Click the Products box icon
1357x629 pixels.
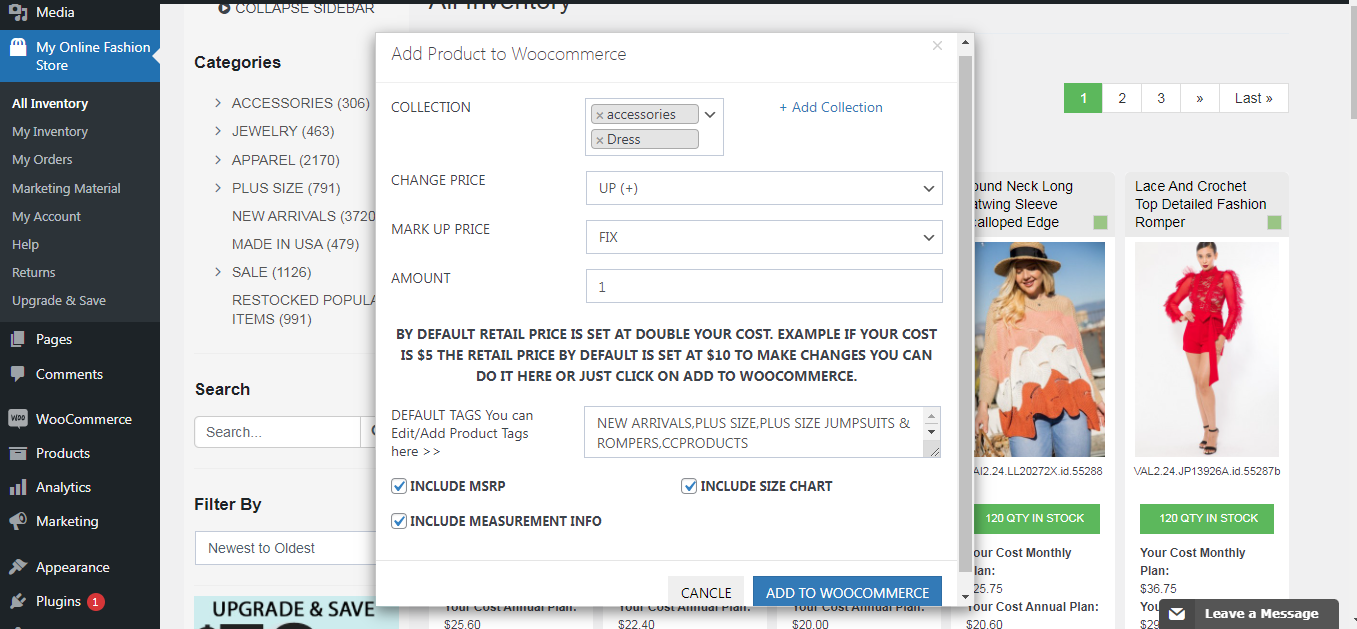click(17, 453)
